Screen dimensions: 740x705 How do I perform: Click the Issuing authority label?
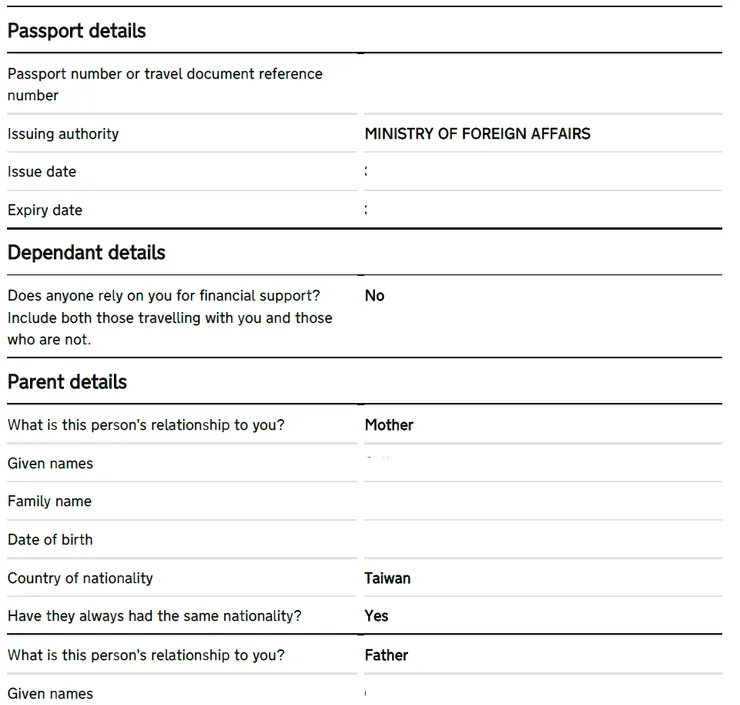pos(63,134)
